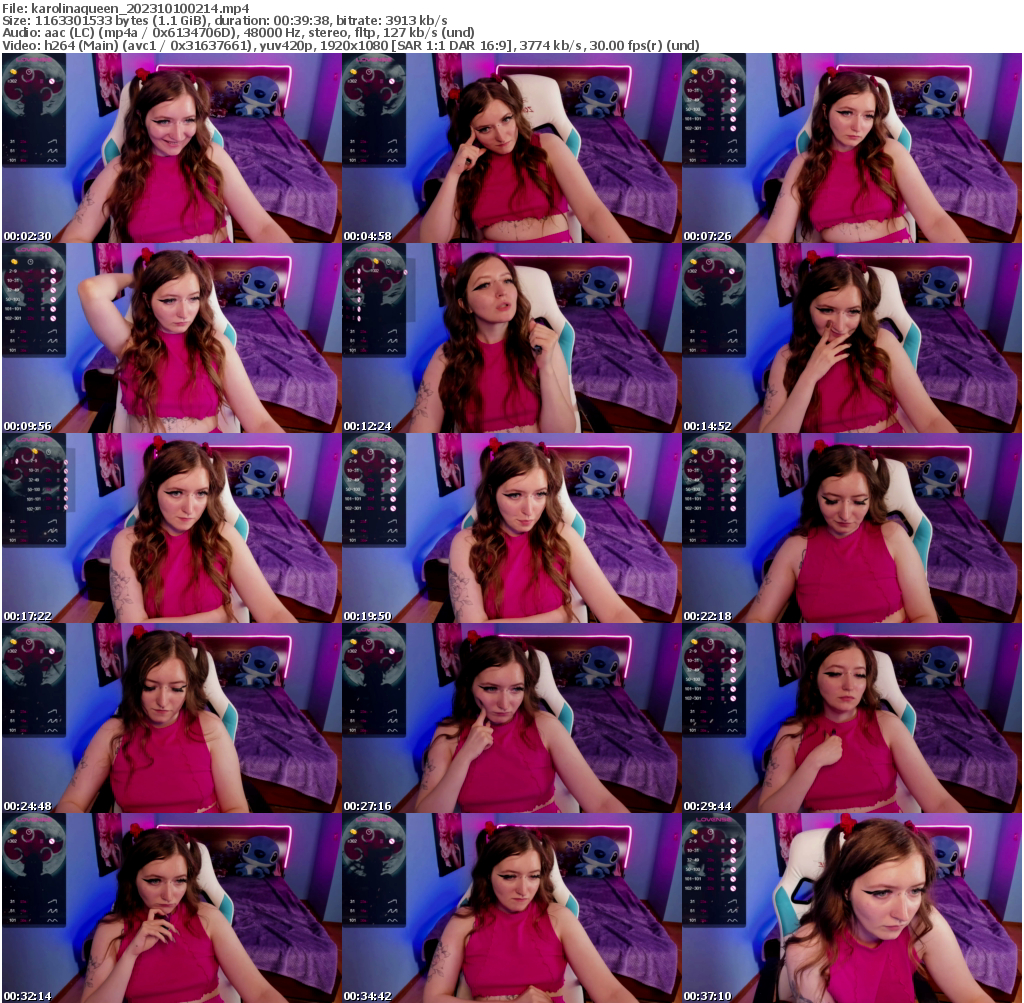This screenshot has width=1024, height=1003.
Task: Select the 00:27:16 thumbnail
Action: click(x=511, y=718)
